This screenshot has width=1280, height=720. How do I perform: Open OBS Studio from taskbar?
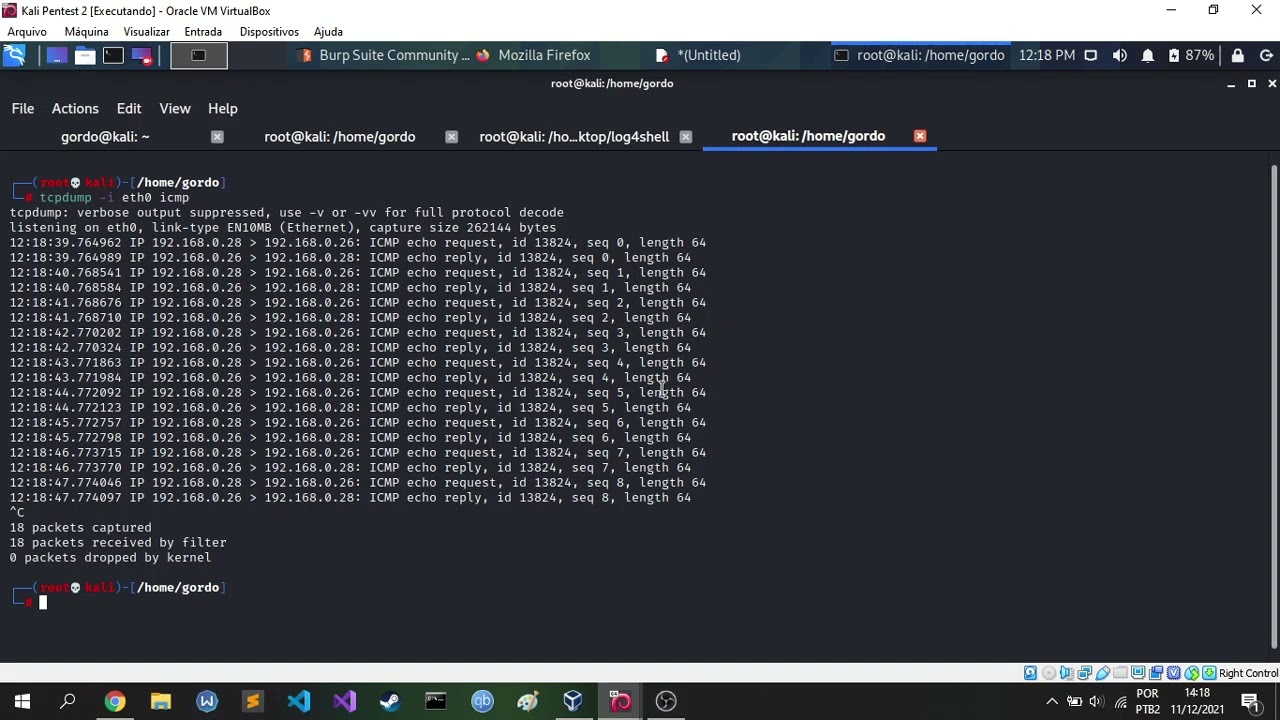click(x=666, y=702)
